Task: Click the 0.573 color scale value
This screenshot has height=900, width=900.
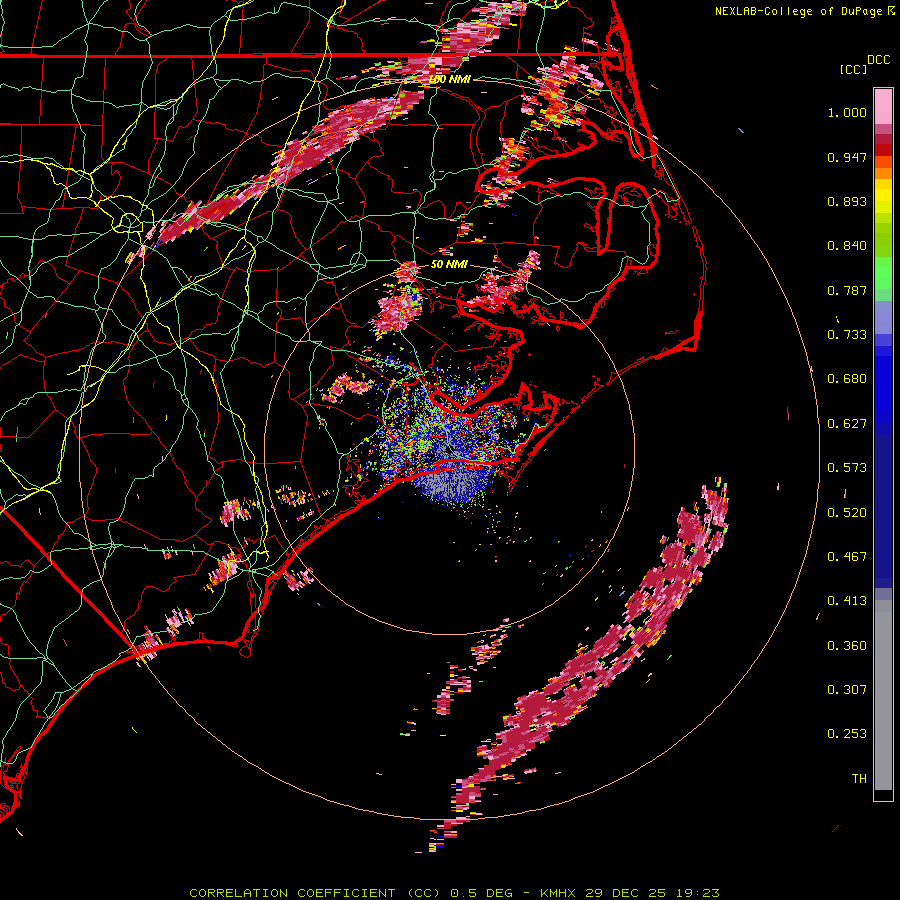Action: pyautogui.click(x=847, y=468)
